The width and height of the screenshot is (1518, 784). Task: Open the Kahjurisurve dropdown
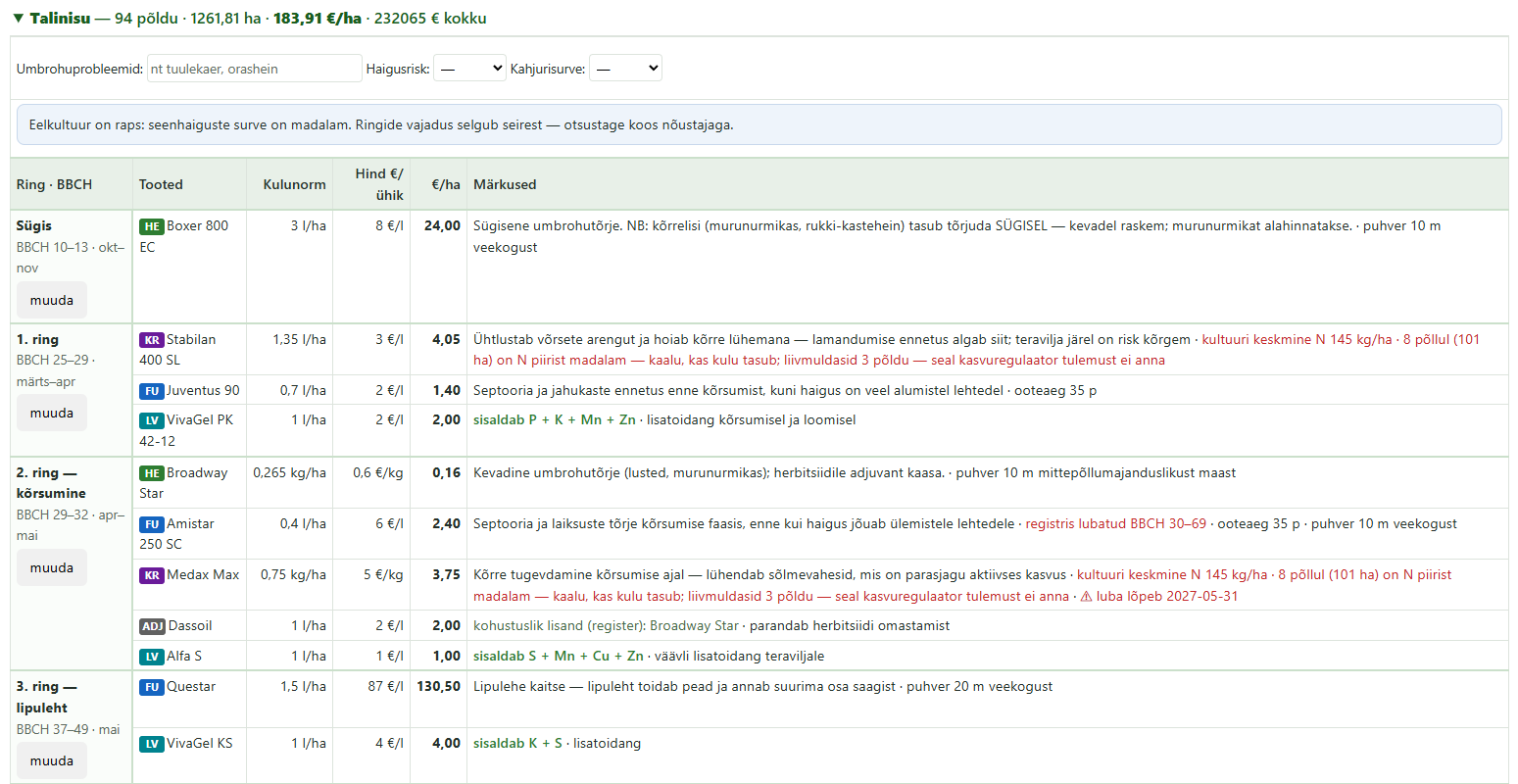point(626,68)
